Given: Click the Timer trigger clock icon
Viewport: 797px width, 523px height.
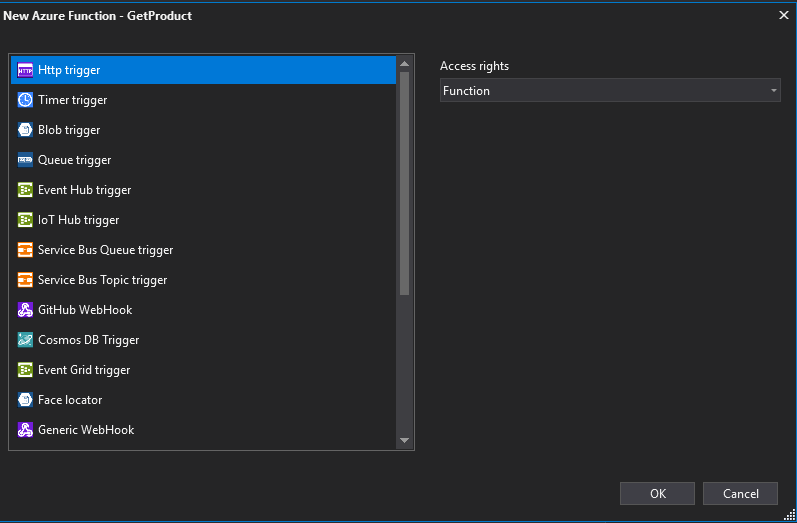Looking at the screenshot, I should point(25,100).
